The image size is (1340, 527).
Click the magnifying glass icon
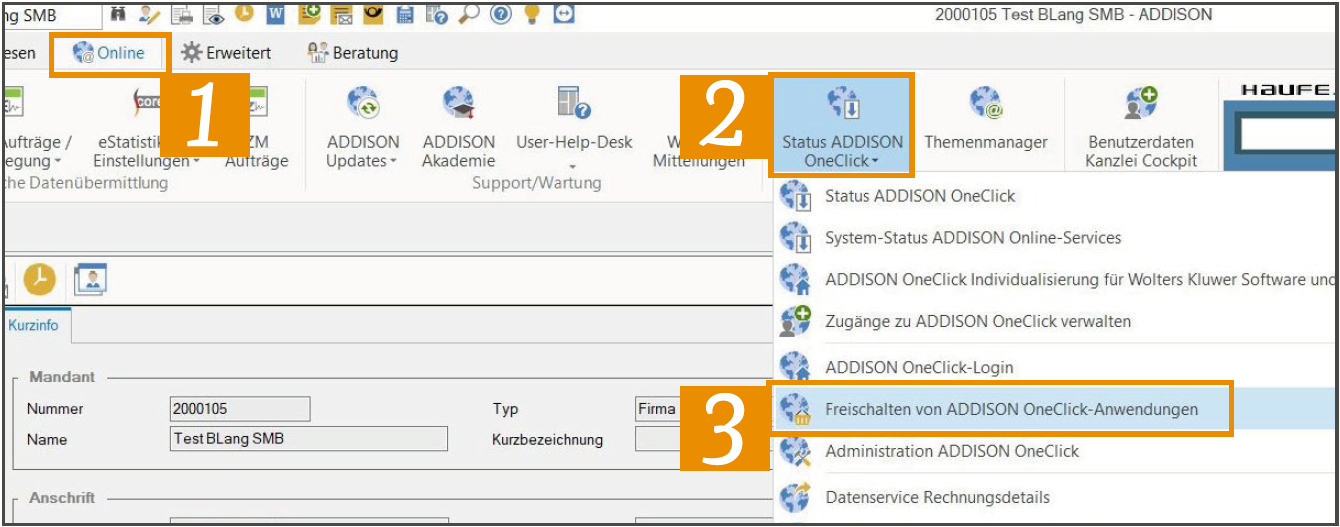[469, 14]
